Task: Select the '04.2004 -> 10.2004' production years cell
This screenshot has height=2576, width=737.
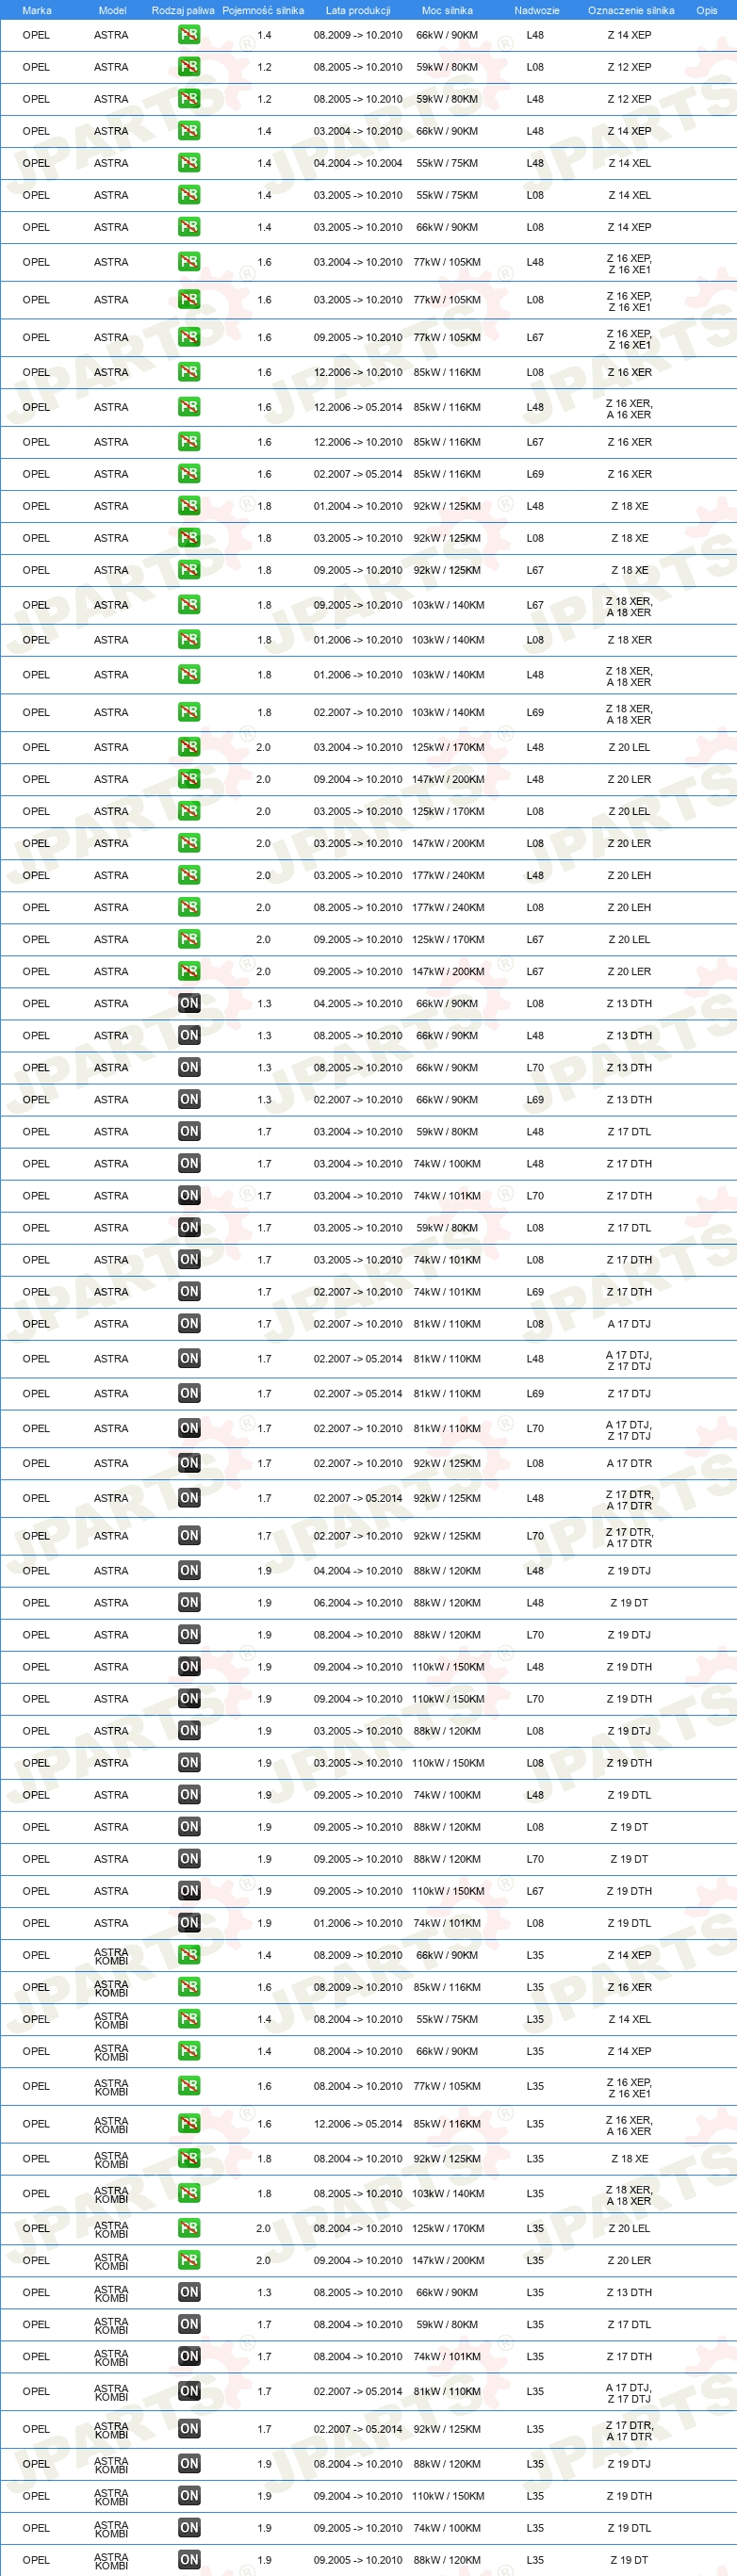Action: tap(358, 163)
